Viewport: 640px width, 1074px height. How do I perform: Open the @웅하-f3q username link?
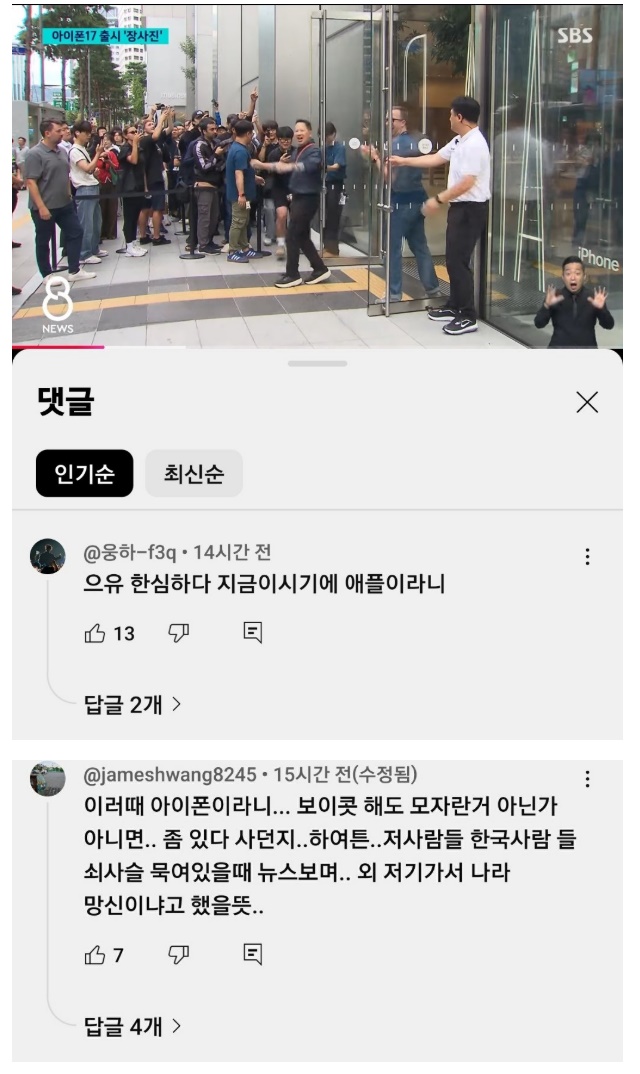click(130, 552)
